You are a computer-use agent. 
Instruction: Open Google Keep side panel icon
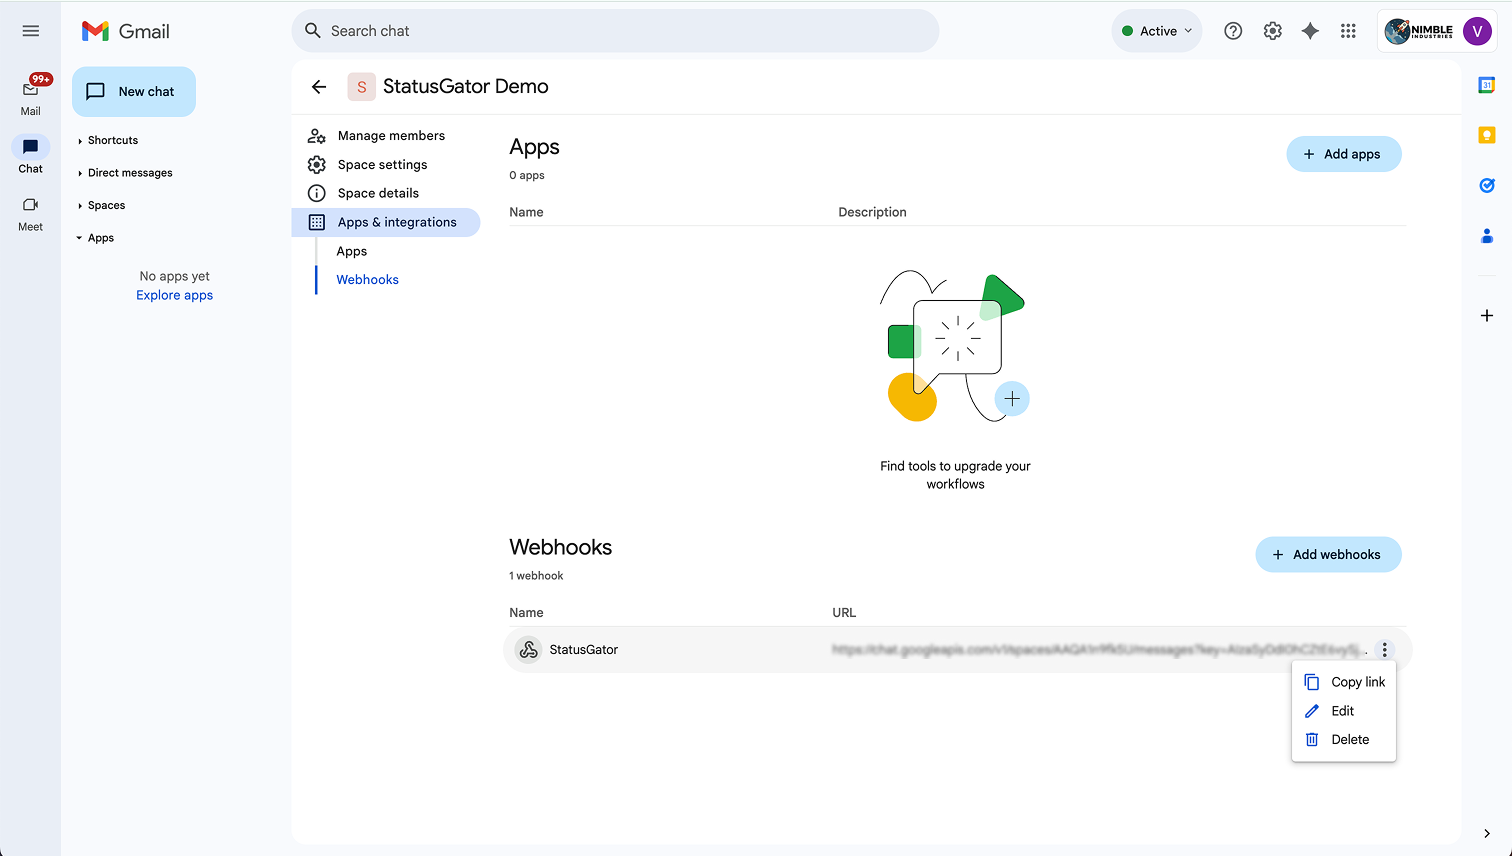[x=1487, y=135]
